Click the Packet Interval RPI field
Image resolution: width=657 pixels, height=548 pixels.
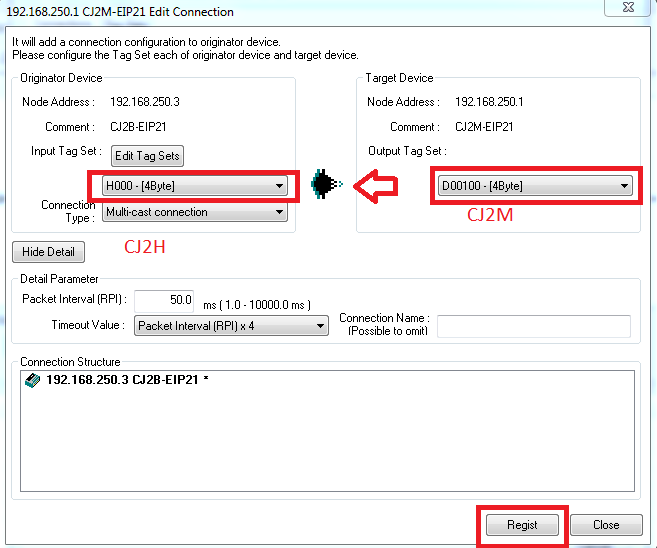click(164, 300)
